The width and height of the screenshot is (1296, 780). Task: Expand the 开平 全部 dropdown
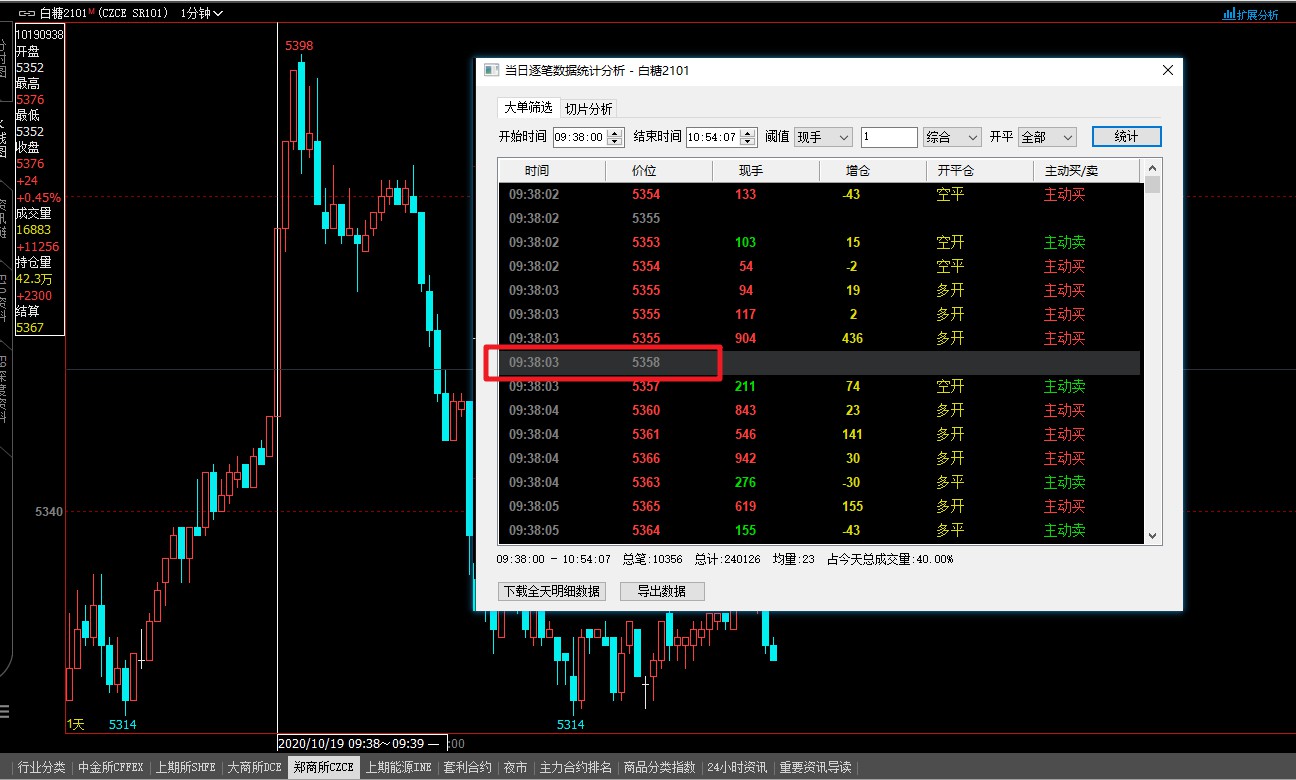pyautogui.click(x=1047, y=137)
